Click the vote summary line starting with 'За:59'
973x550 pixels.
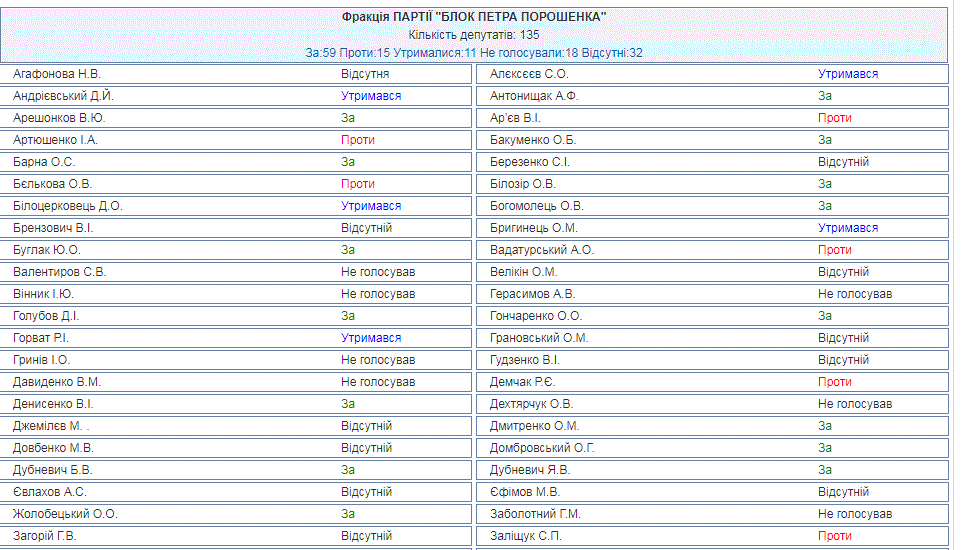tap(474, 52)
